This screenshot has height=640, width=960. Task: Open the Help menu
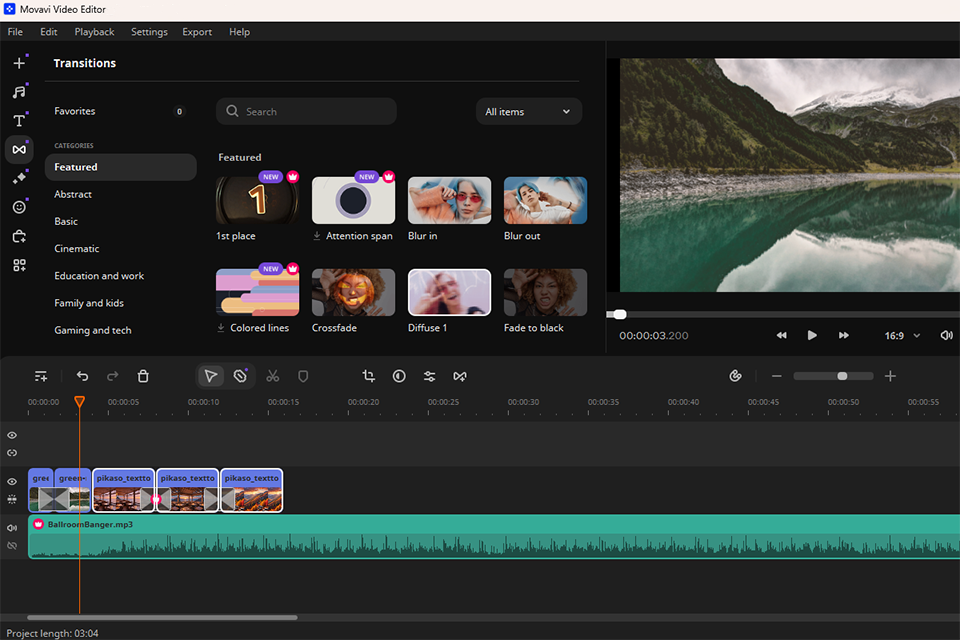[239, 32]
